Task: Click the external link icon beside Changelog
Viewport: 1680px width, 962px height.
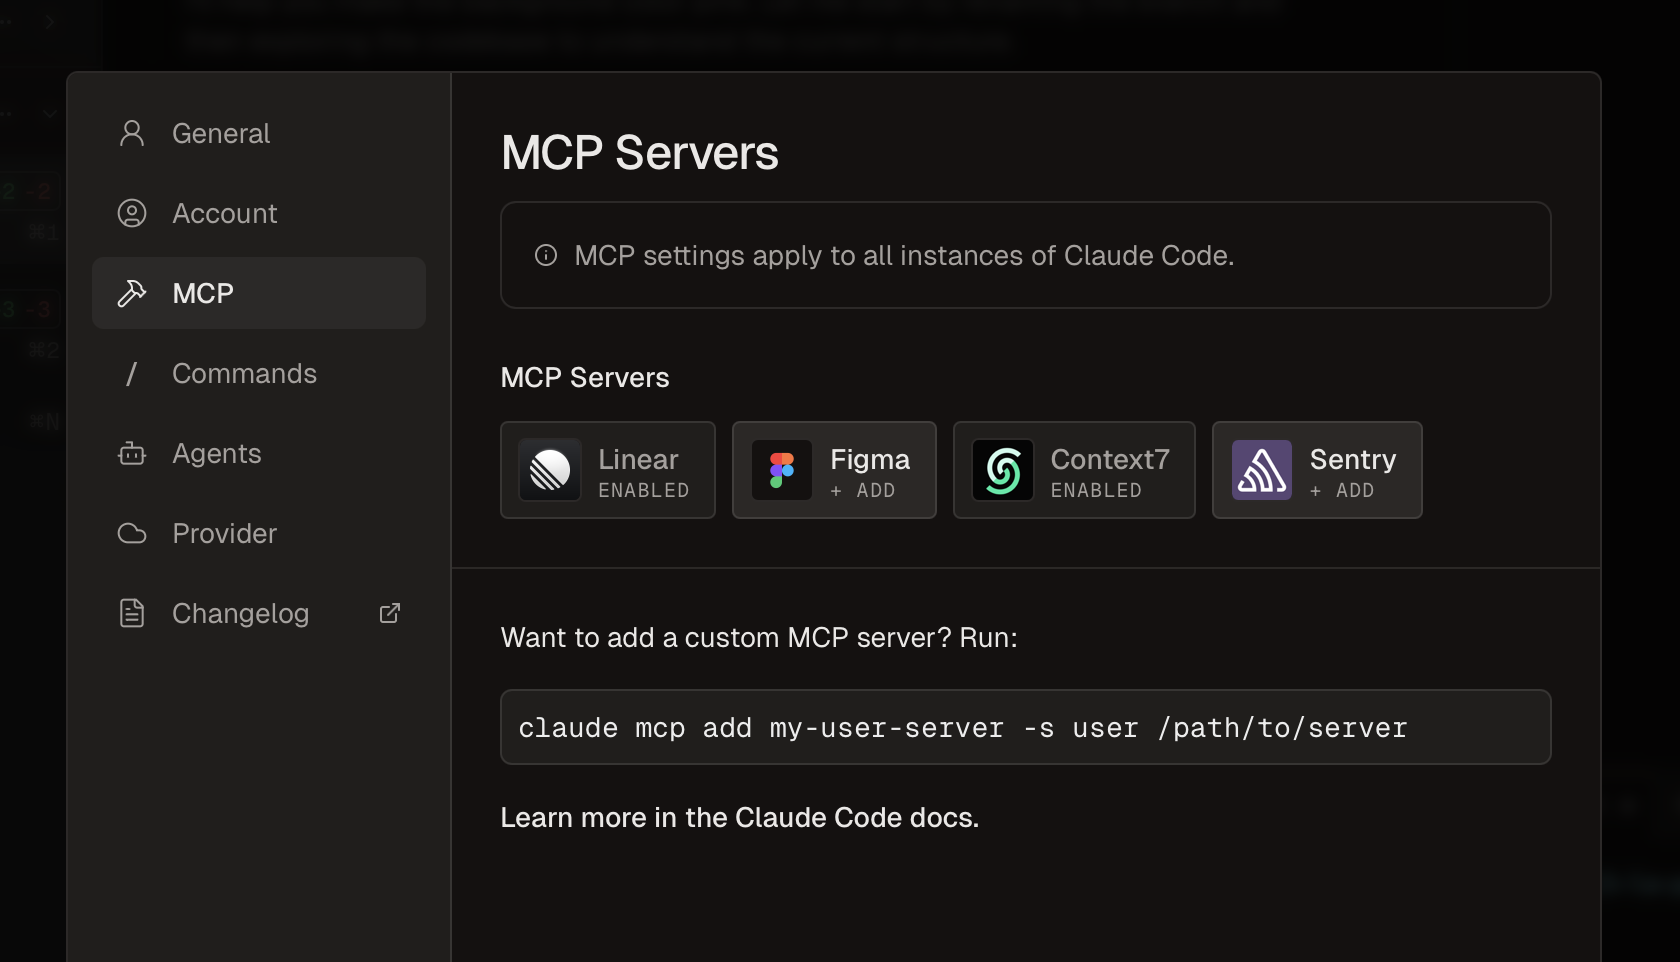Action: [390, 613]
